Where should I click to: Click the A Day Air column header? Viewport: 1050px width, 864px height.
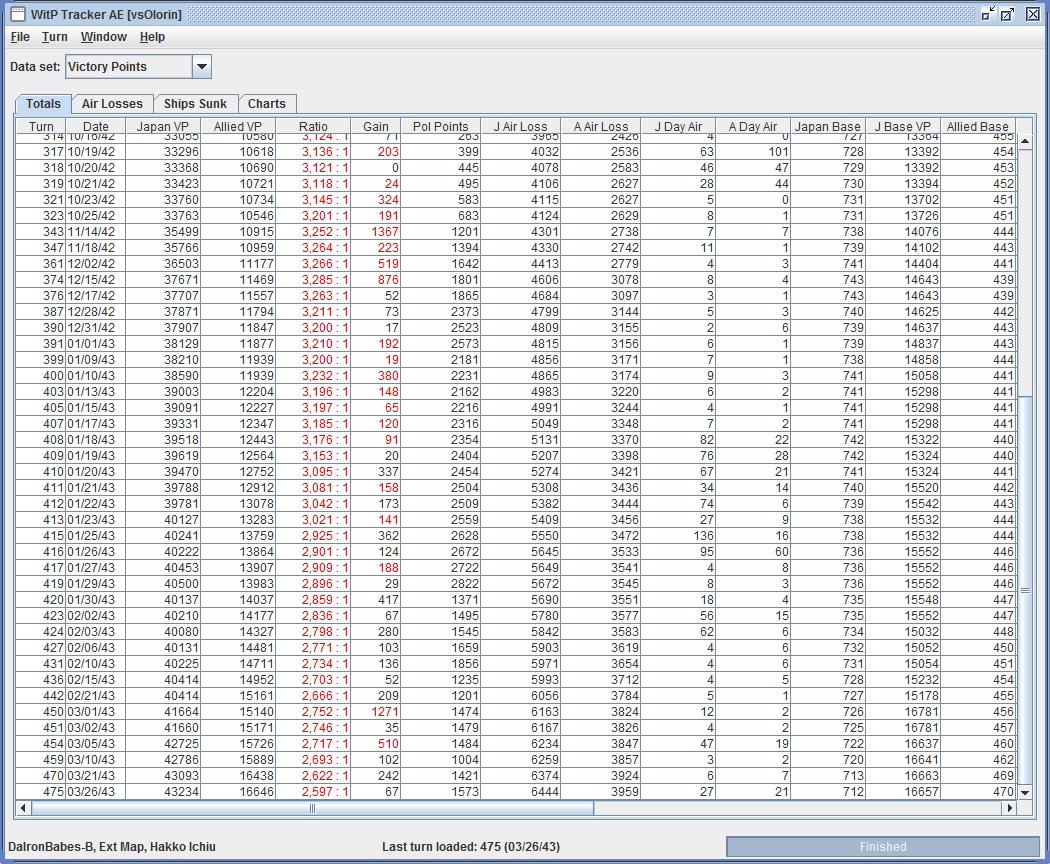(x=753, y=126)
